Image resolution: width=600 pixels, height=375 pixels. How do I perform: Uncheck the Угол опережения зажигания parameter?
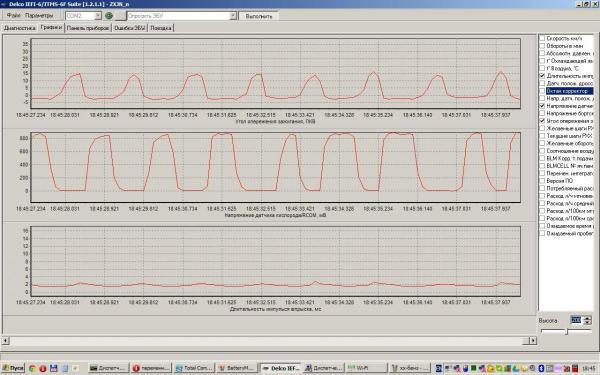542,121
